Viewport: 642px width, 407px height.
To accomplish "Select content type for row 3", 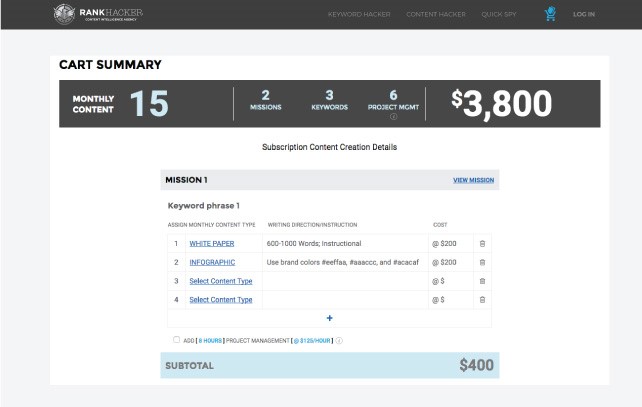I will tap(220, 281).
